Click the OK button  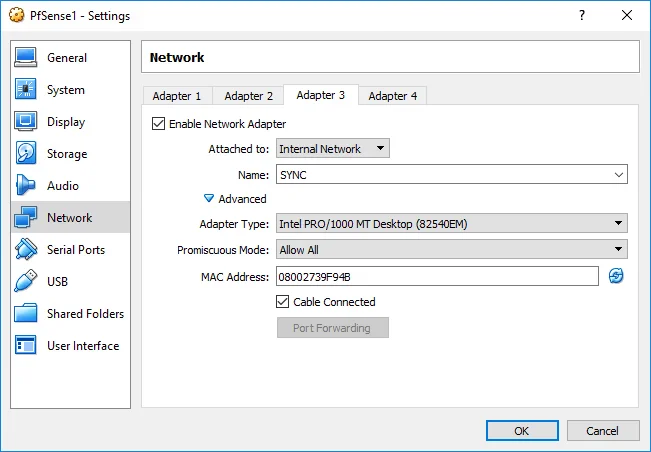pos(522,431)
